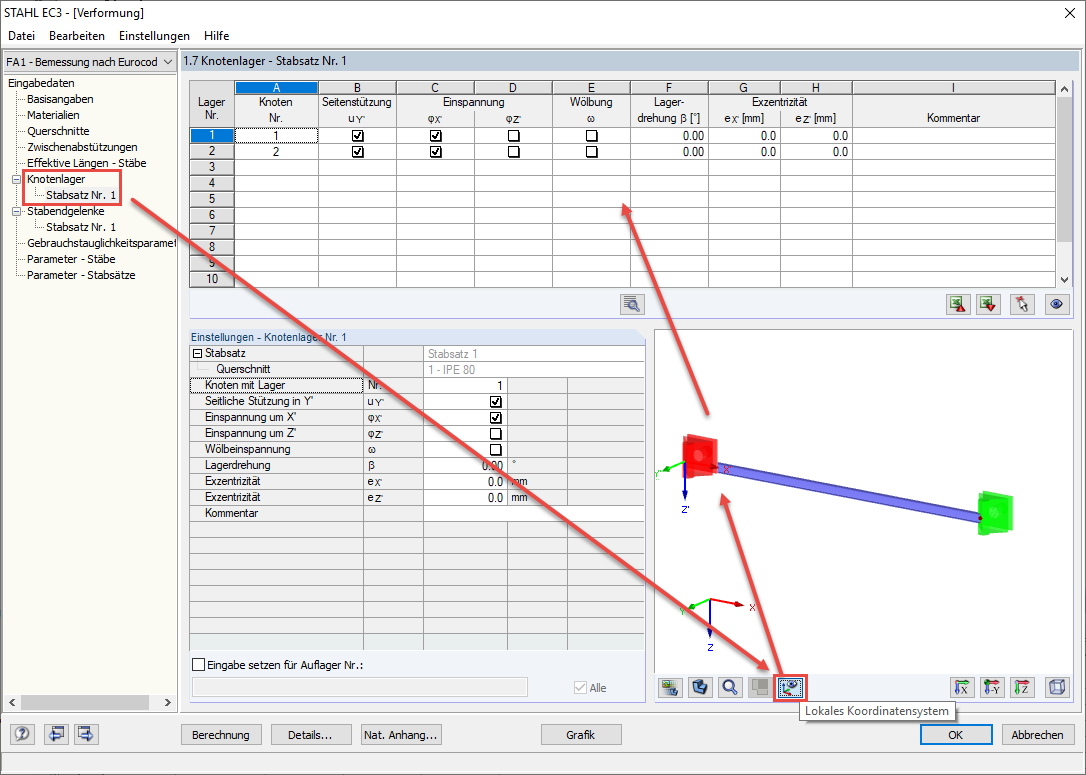Open the Details... dialog

point(310,735)
